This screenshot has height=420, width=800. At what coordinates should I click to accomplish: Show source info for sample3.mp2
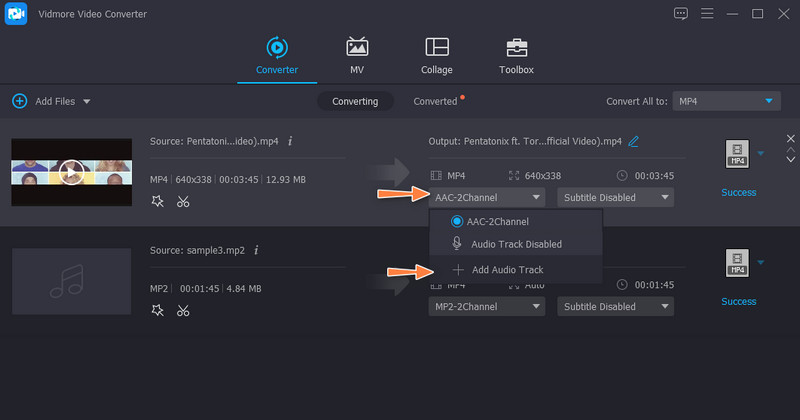[256, 250]
